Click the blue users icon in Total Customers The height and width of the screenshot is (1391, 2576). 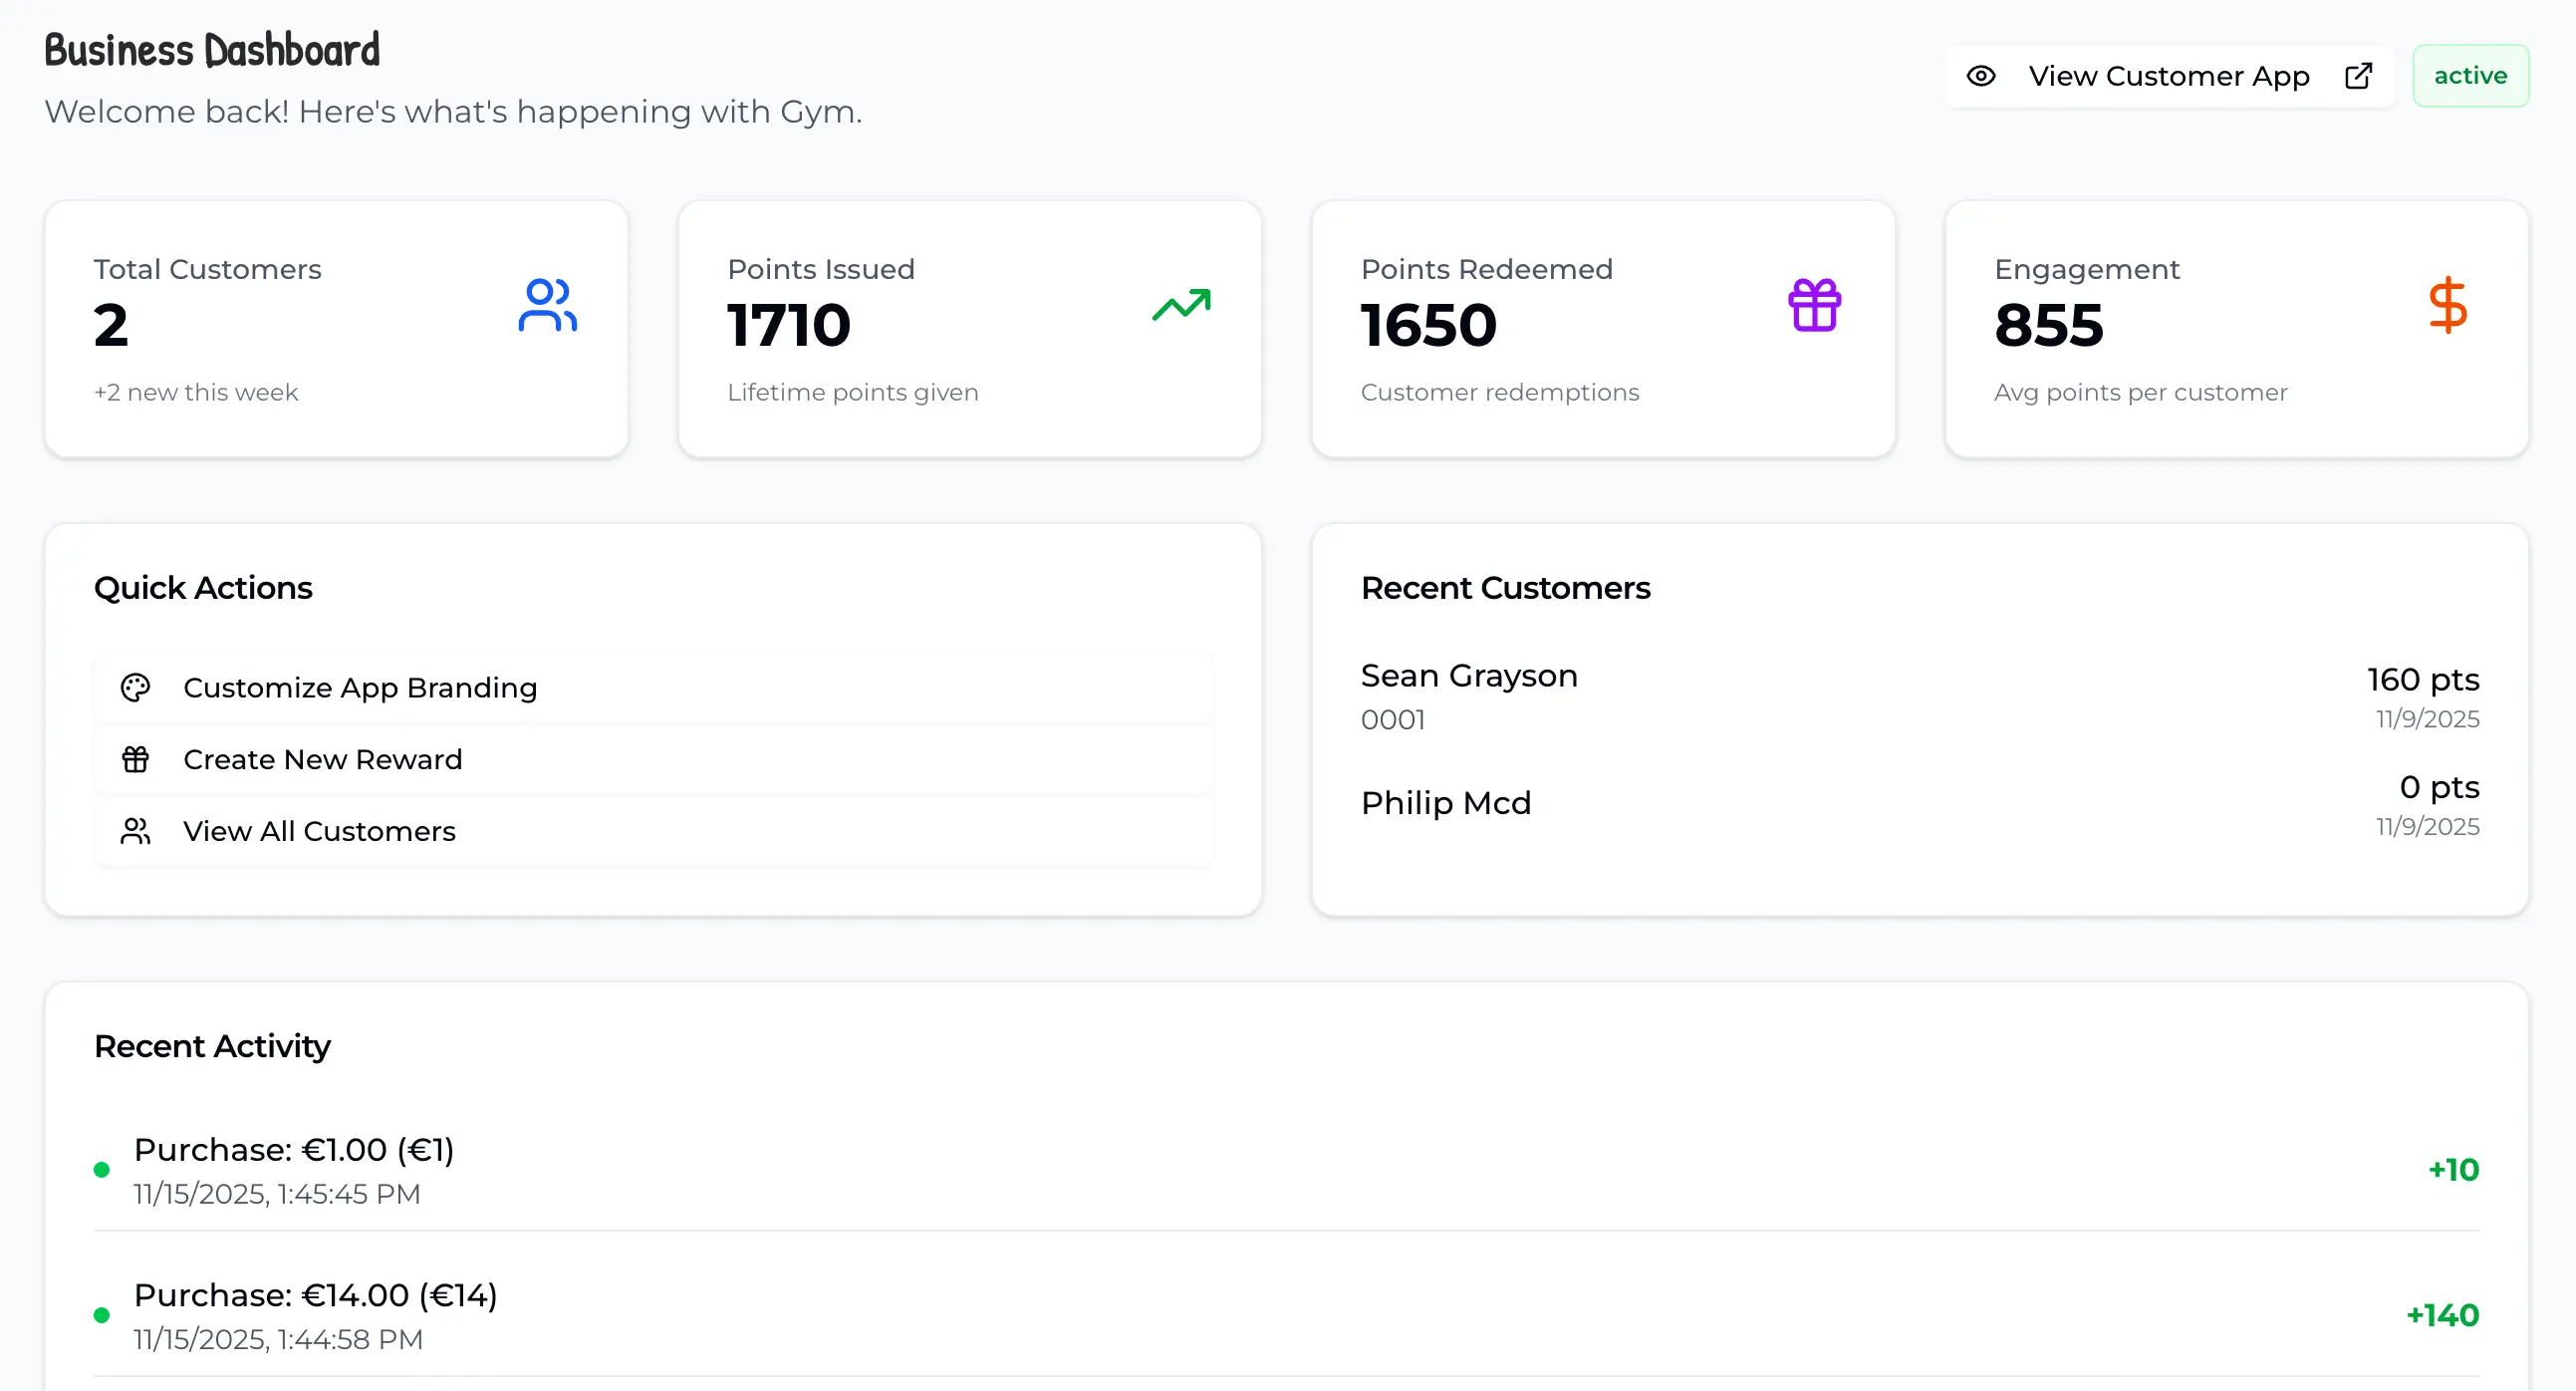(x=547, y=305)
